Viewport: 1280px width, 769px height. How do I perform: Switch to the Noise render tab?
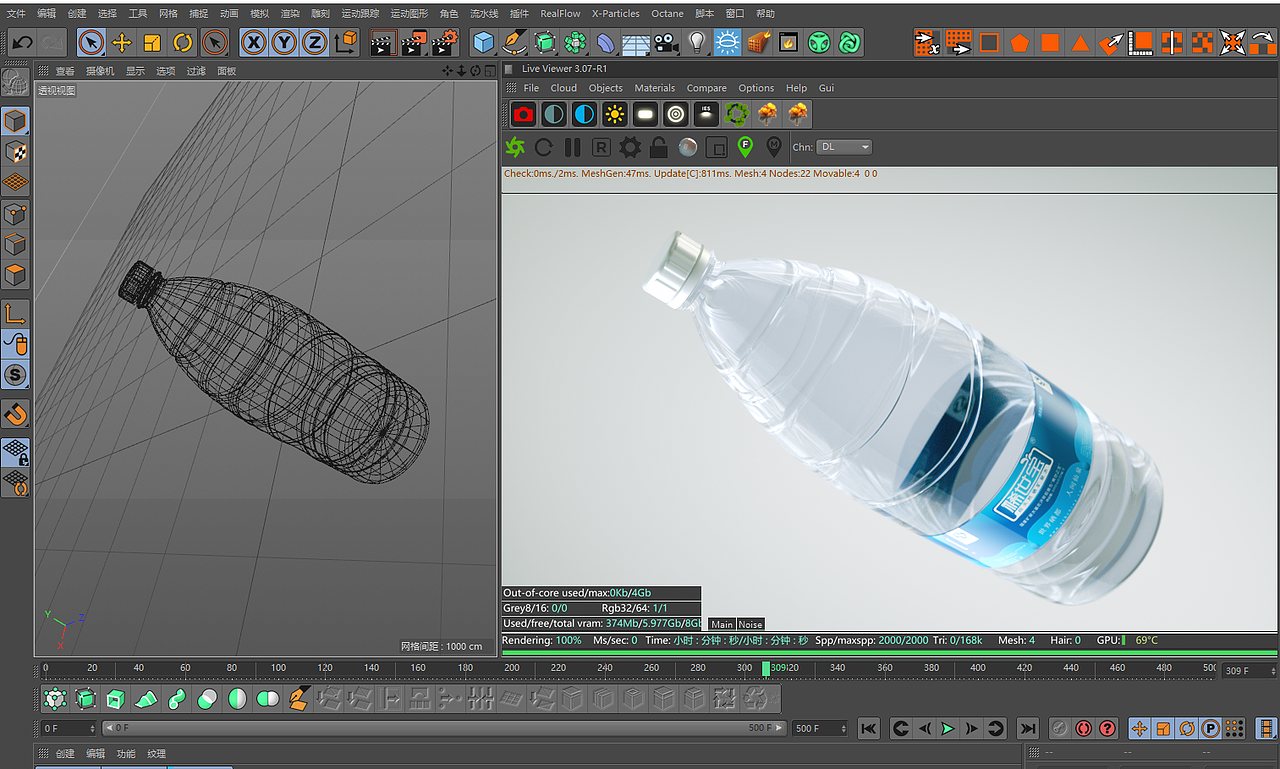pos(750,624)
